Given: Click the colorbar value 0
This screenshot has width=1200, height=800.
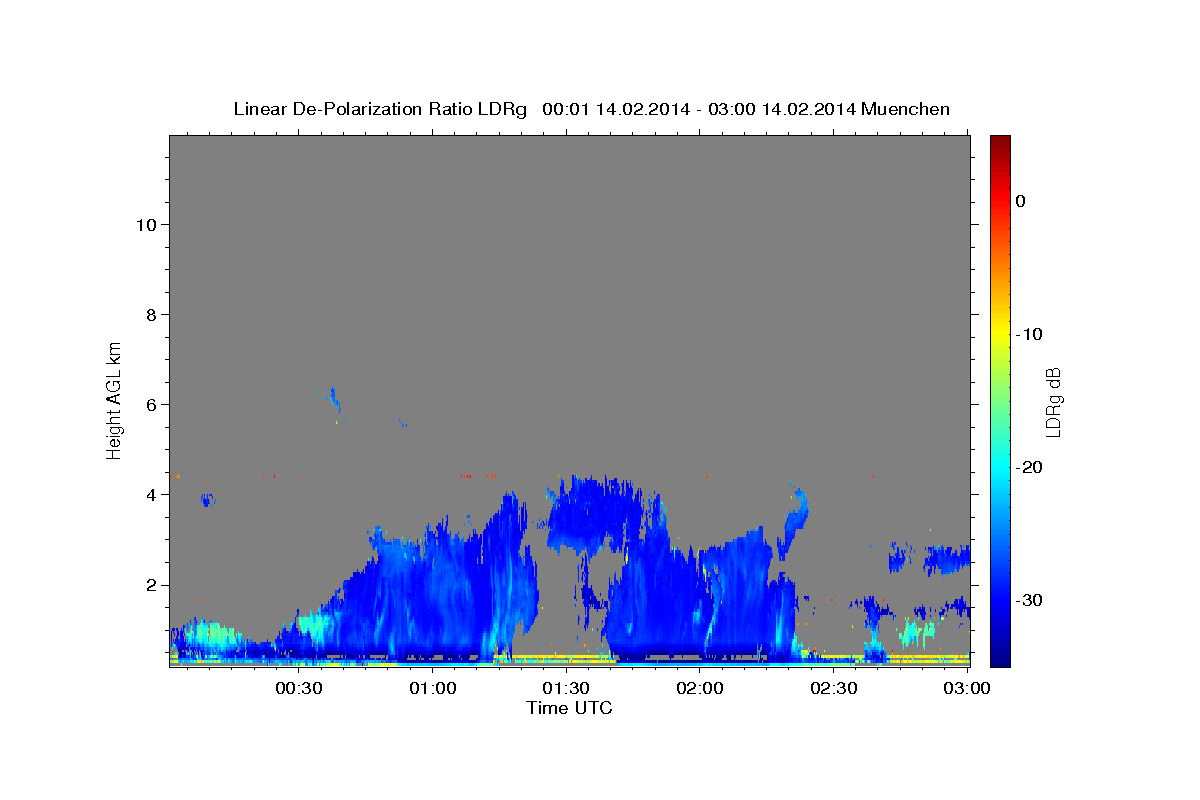Looking at the screenshot, I should [1021, 201].
